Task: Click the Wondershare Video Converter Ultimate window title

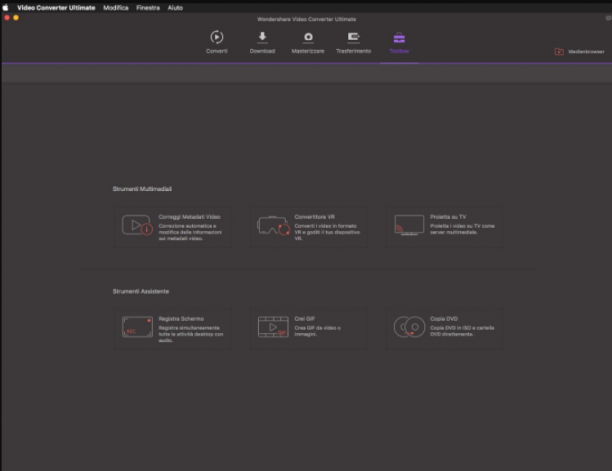Action: coord(306,19)
